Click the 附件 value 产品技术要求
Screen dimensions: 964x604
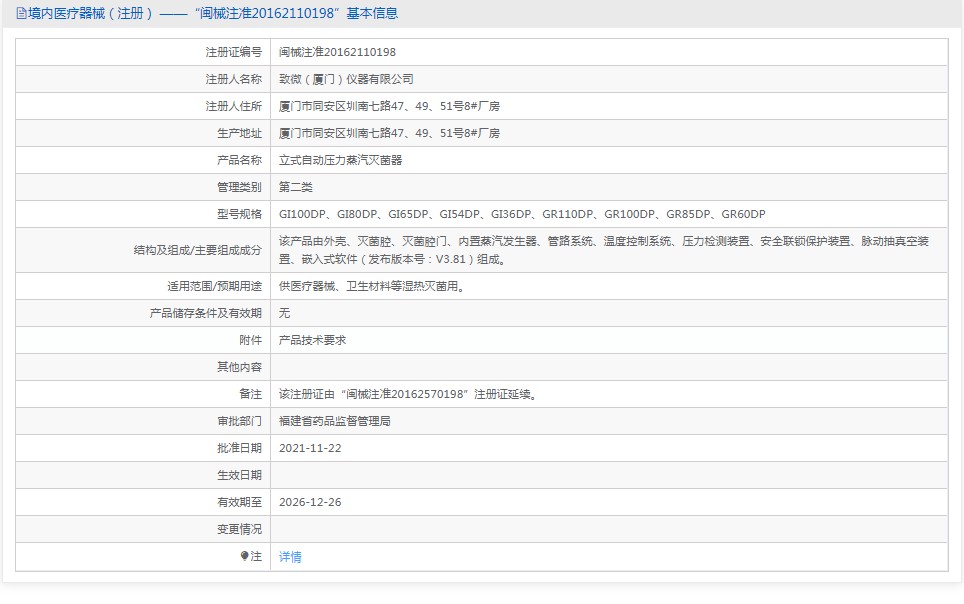[320, 340]
